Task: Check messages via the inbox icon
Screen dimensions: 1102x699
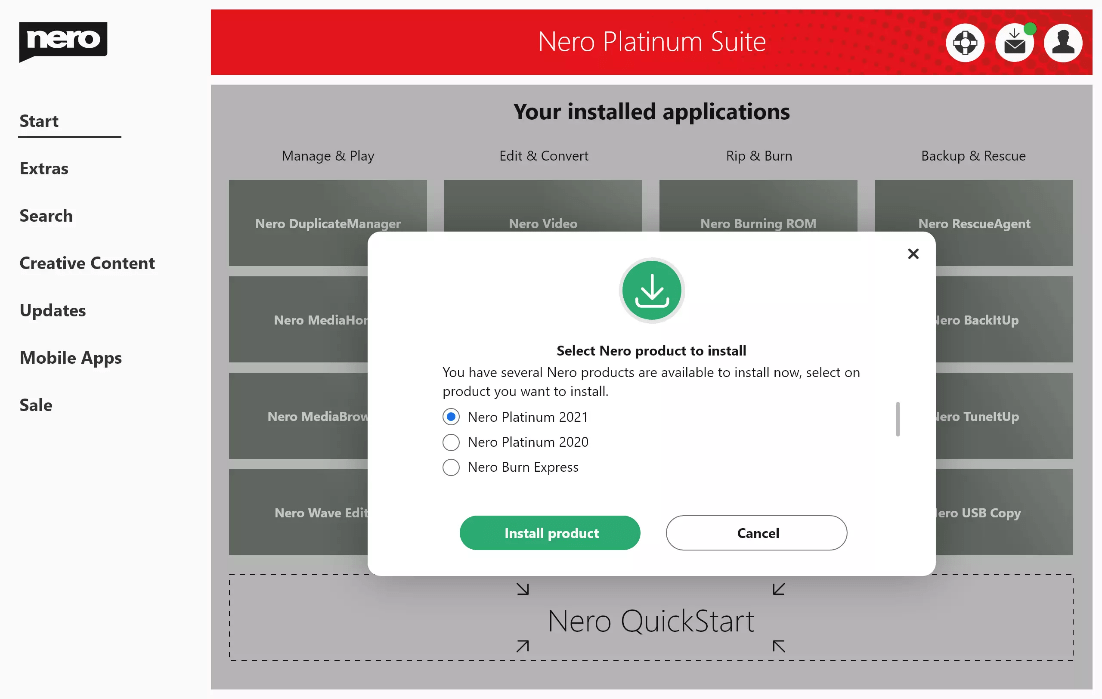Action: 1014,42
